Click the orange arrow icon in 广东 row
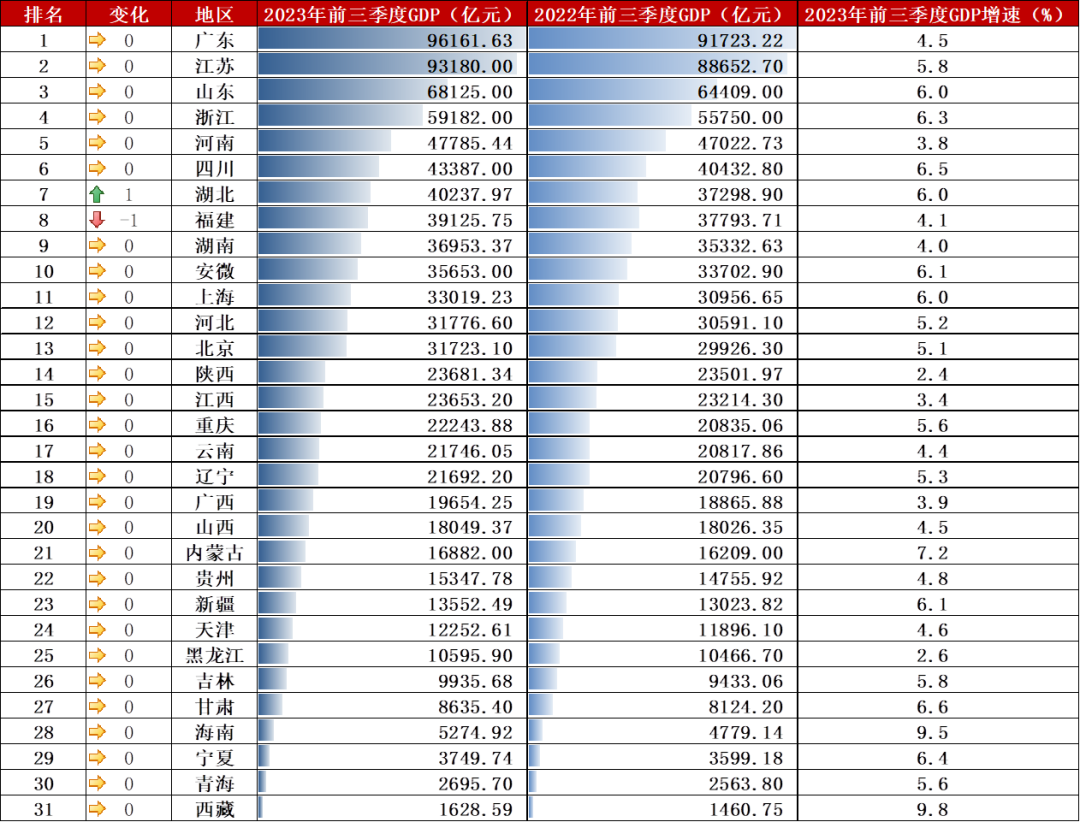Image resolution: width=1080 pixels, height=822 pixels. click(97, 40)
